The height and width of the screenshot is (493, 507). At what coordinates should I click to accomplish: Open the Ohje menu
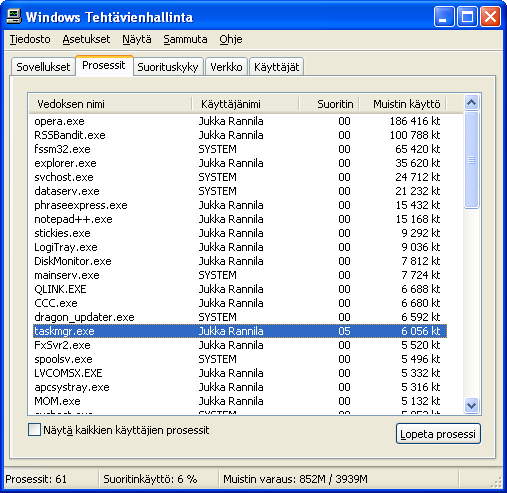231,39
